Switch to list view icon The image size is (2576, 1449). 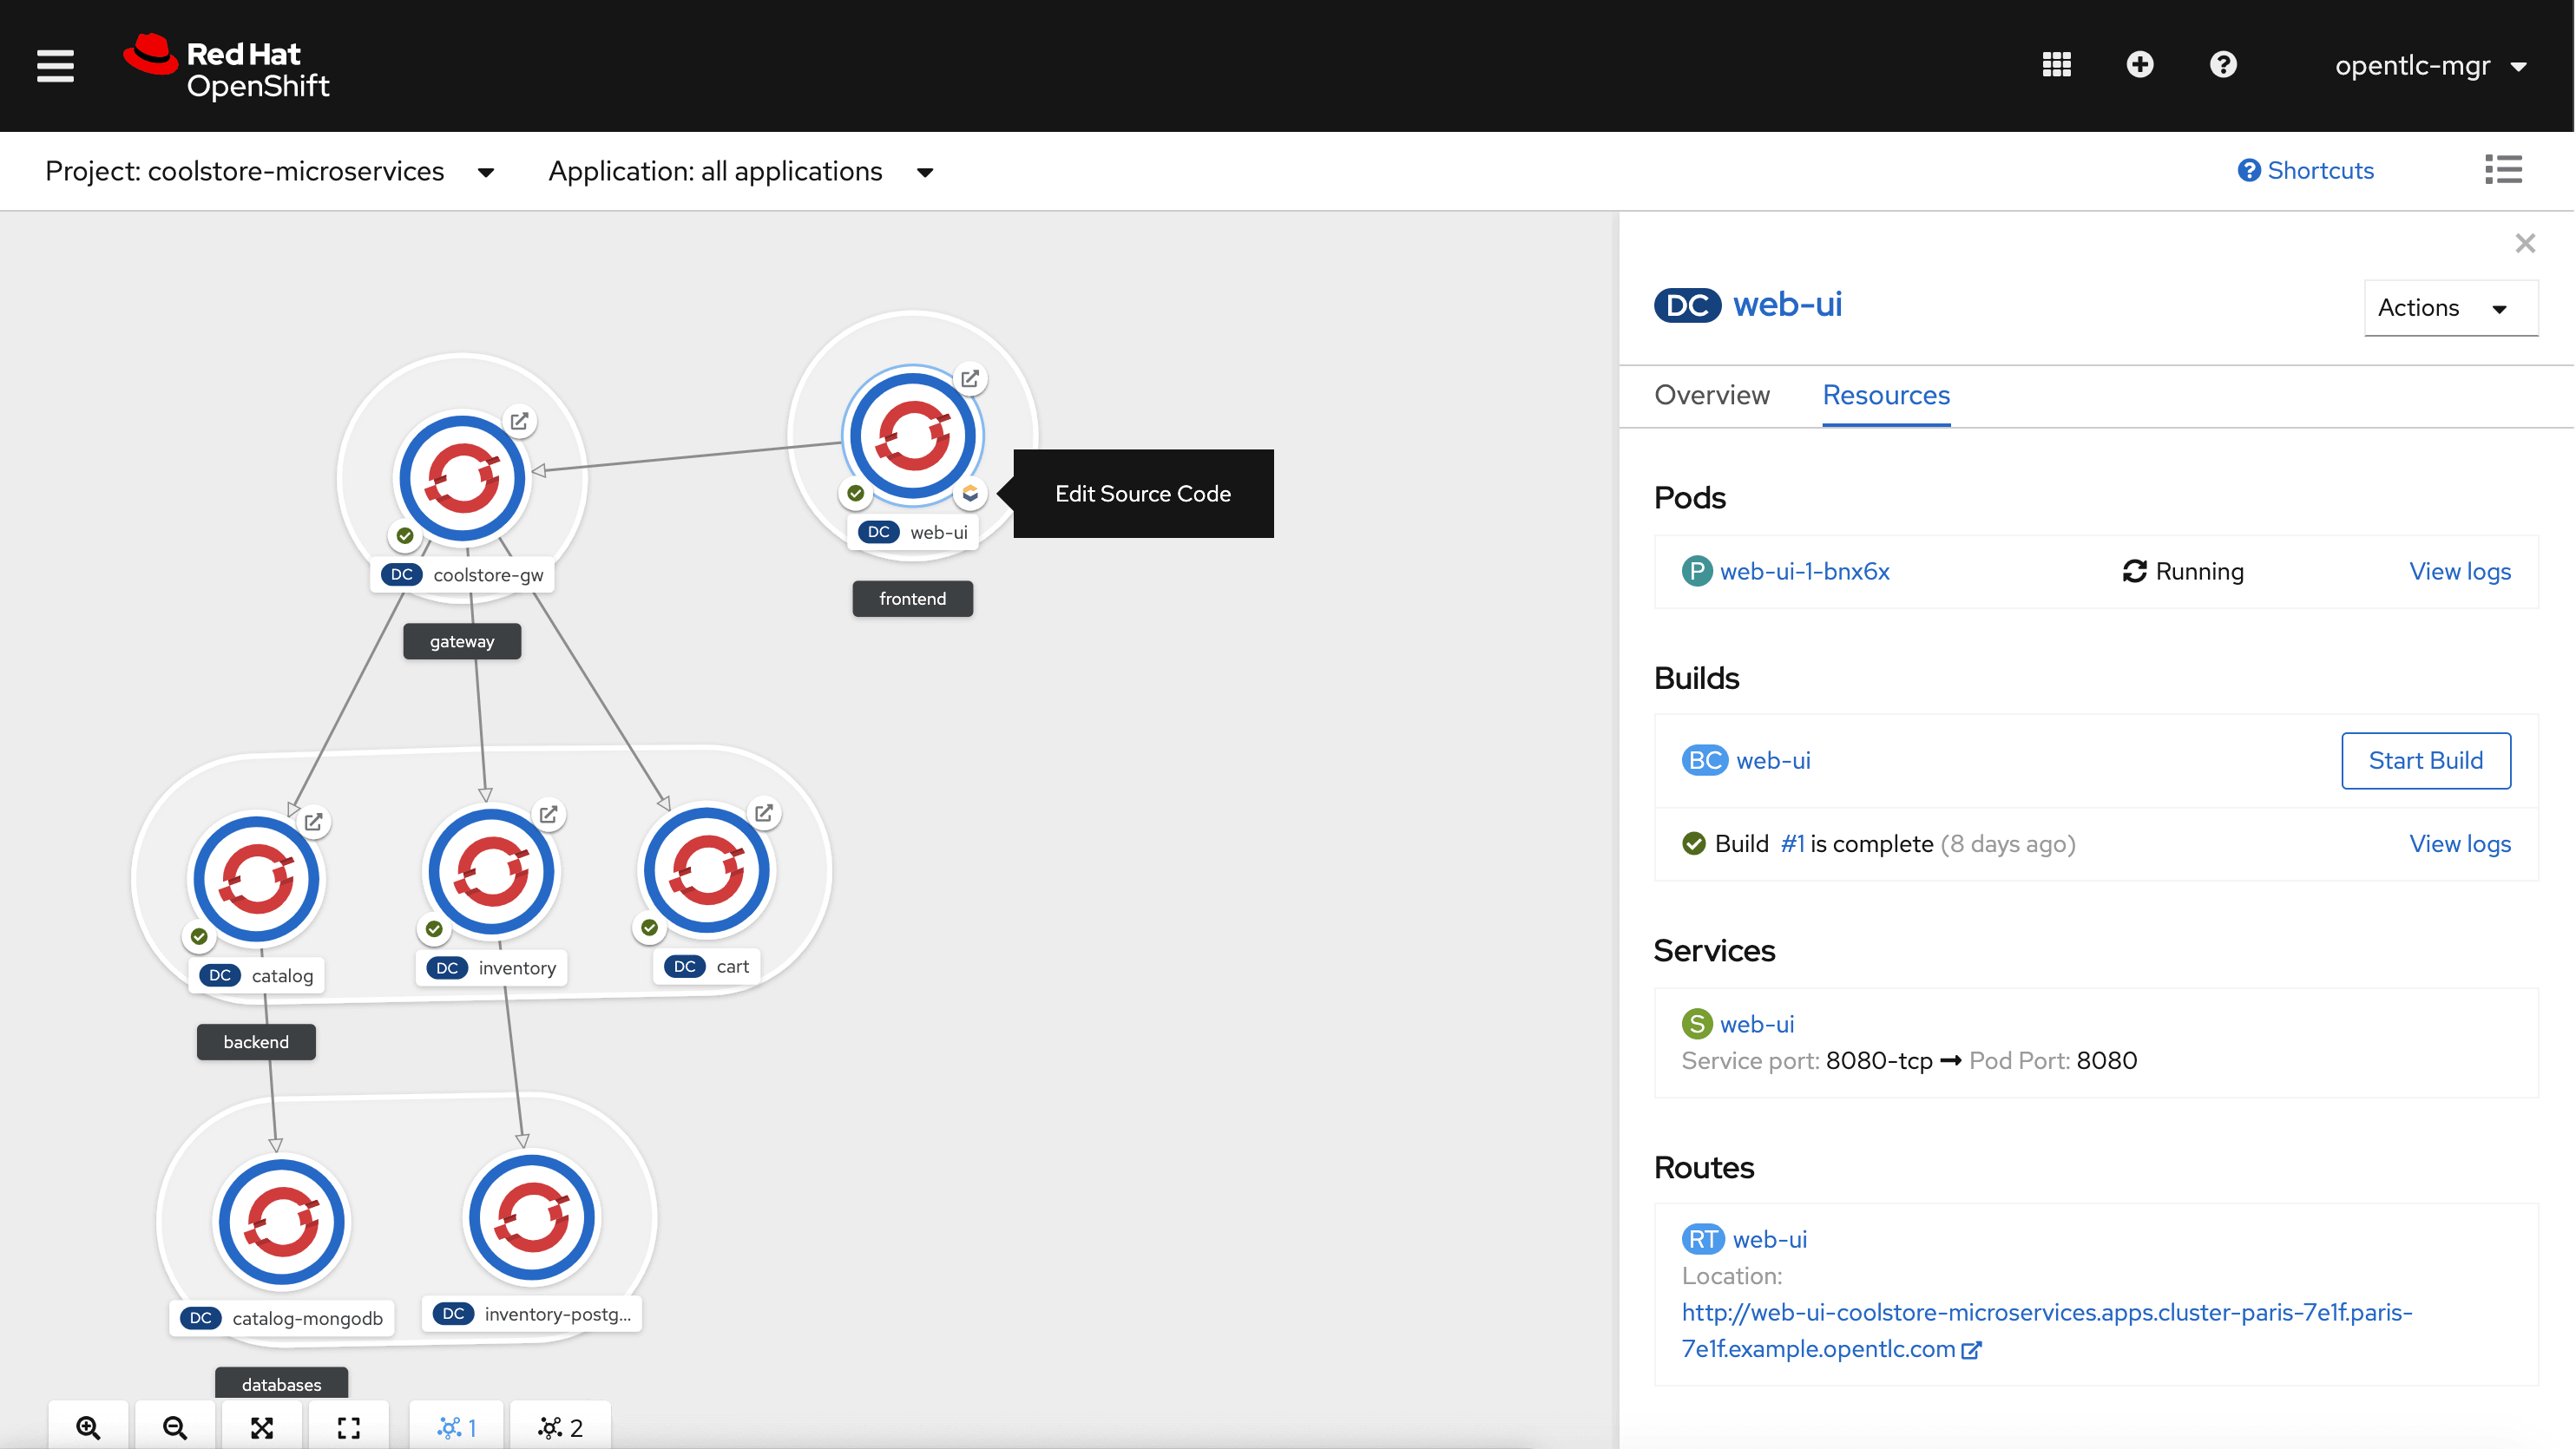click(x=2503, y=170)
